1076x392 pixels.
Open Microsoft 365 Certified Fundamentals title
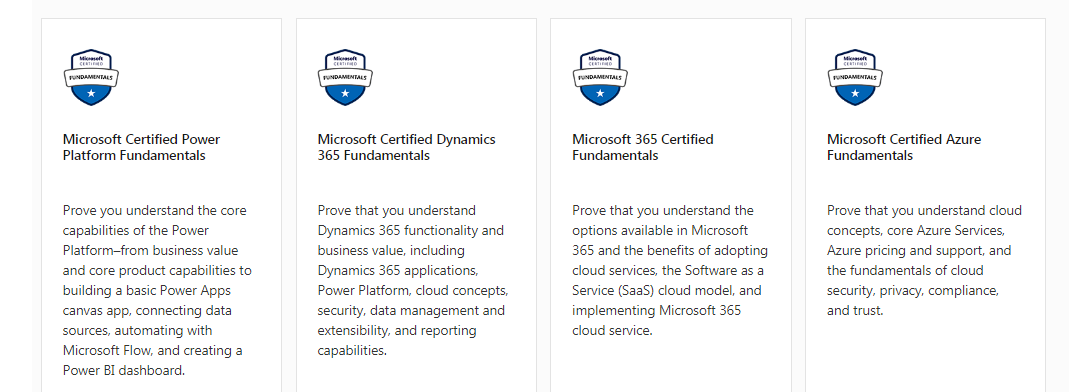coord(643,148)
